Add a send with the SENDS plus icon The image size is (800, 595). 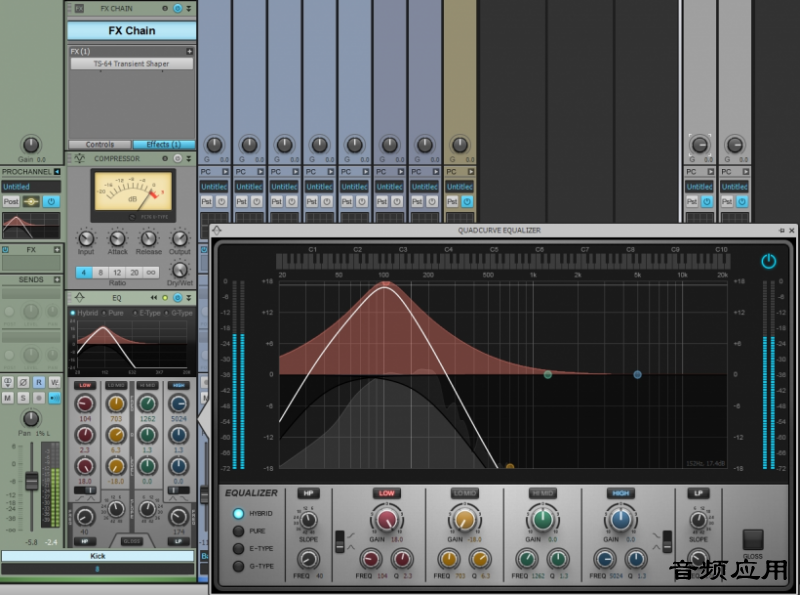[x=57, y=280]
